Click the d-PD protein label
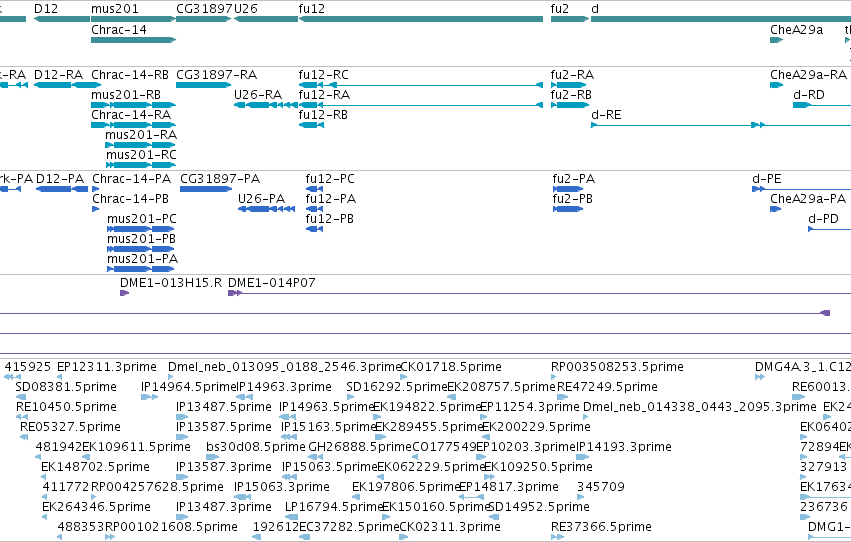Image resolution: width=851 pixels, height=542 pixels. point(823,219)
